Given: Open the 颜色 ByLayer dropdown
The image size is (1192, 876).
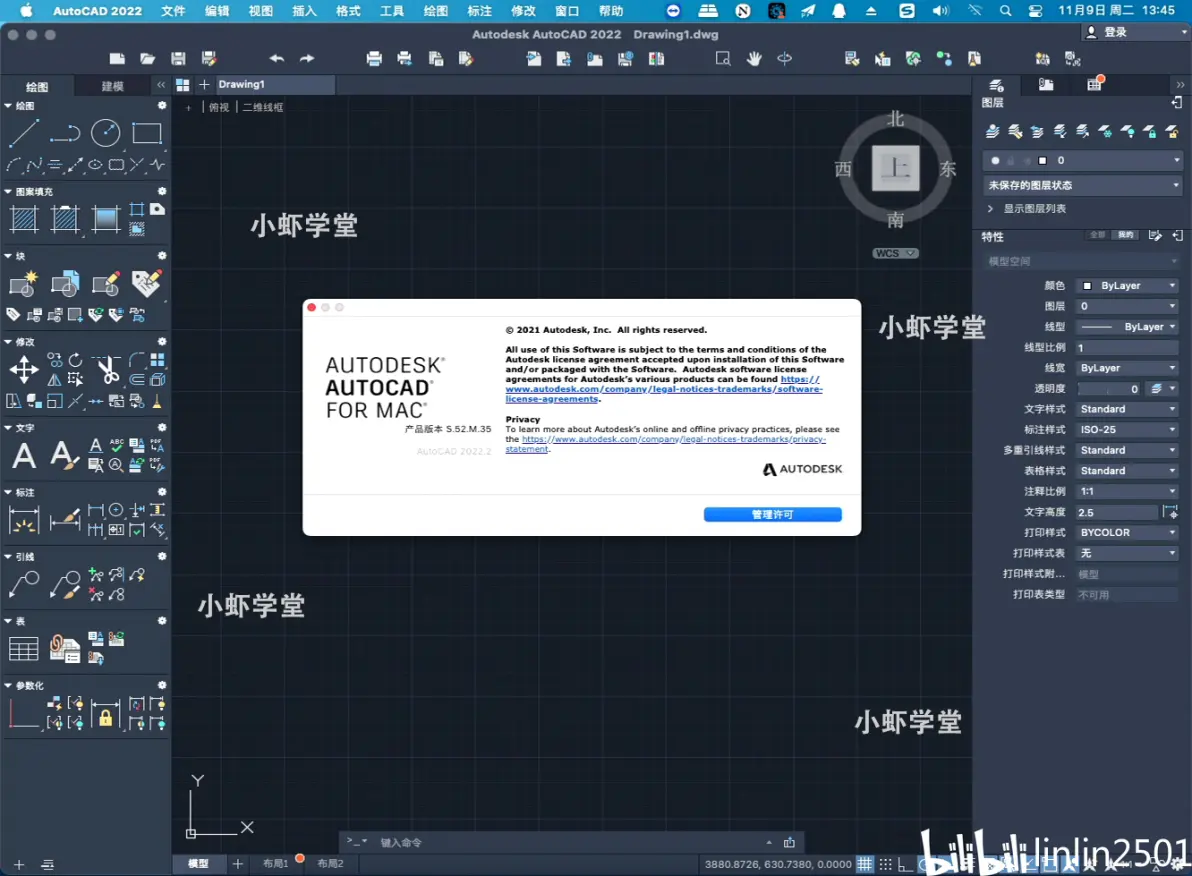Looking at the screenshot, I should [1127, 286].
